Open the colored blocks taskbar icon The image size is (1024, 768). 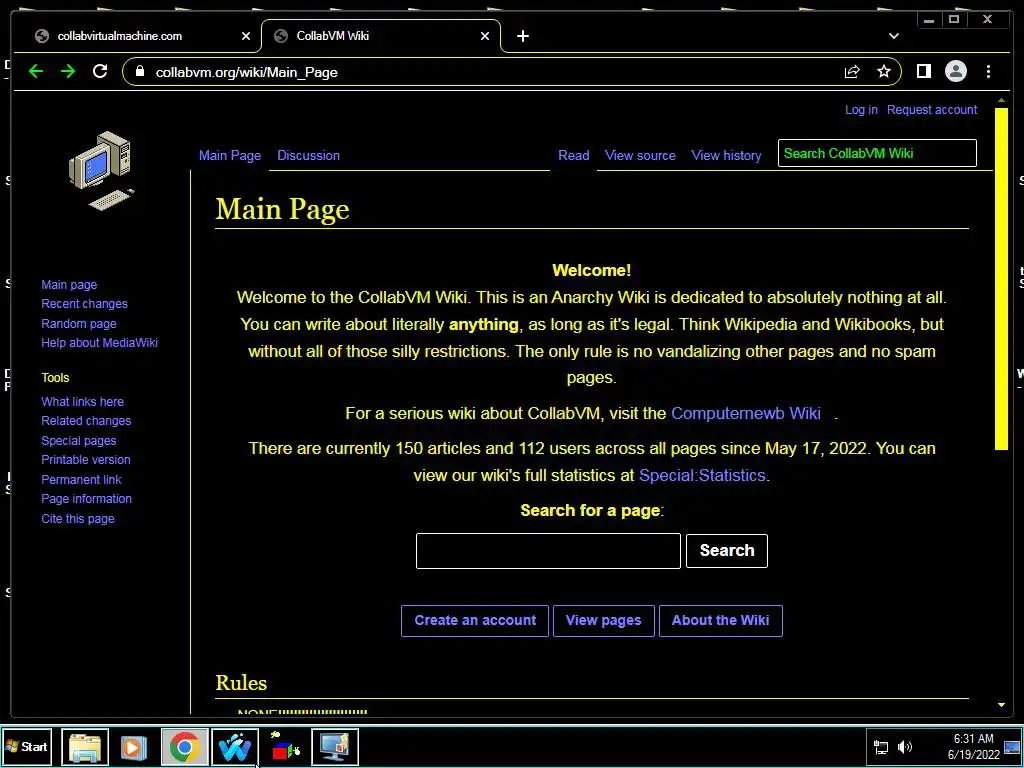[x=285, y=747]
